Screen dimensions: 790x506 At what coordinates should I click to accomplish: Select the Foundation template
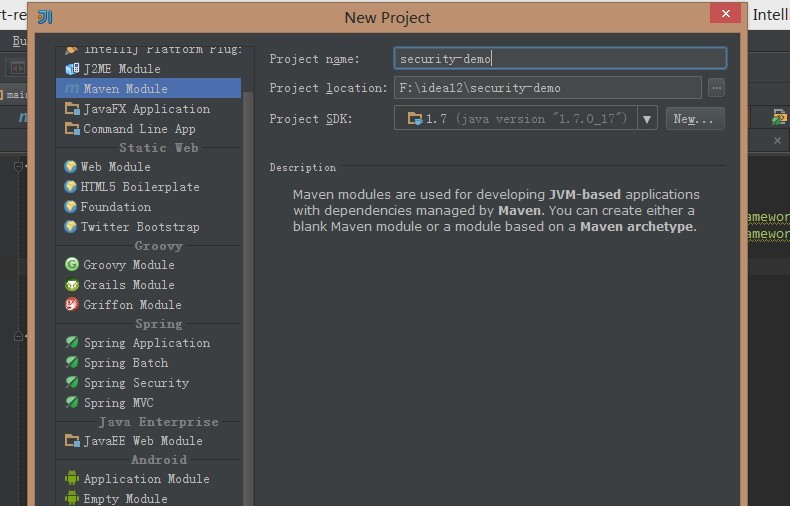149,207
